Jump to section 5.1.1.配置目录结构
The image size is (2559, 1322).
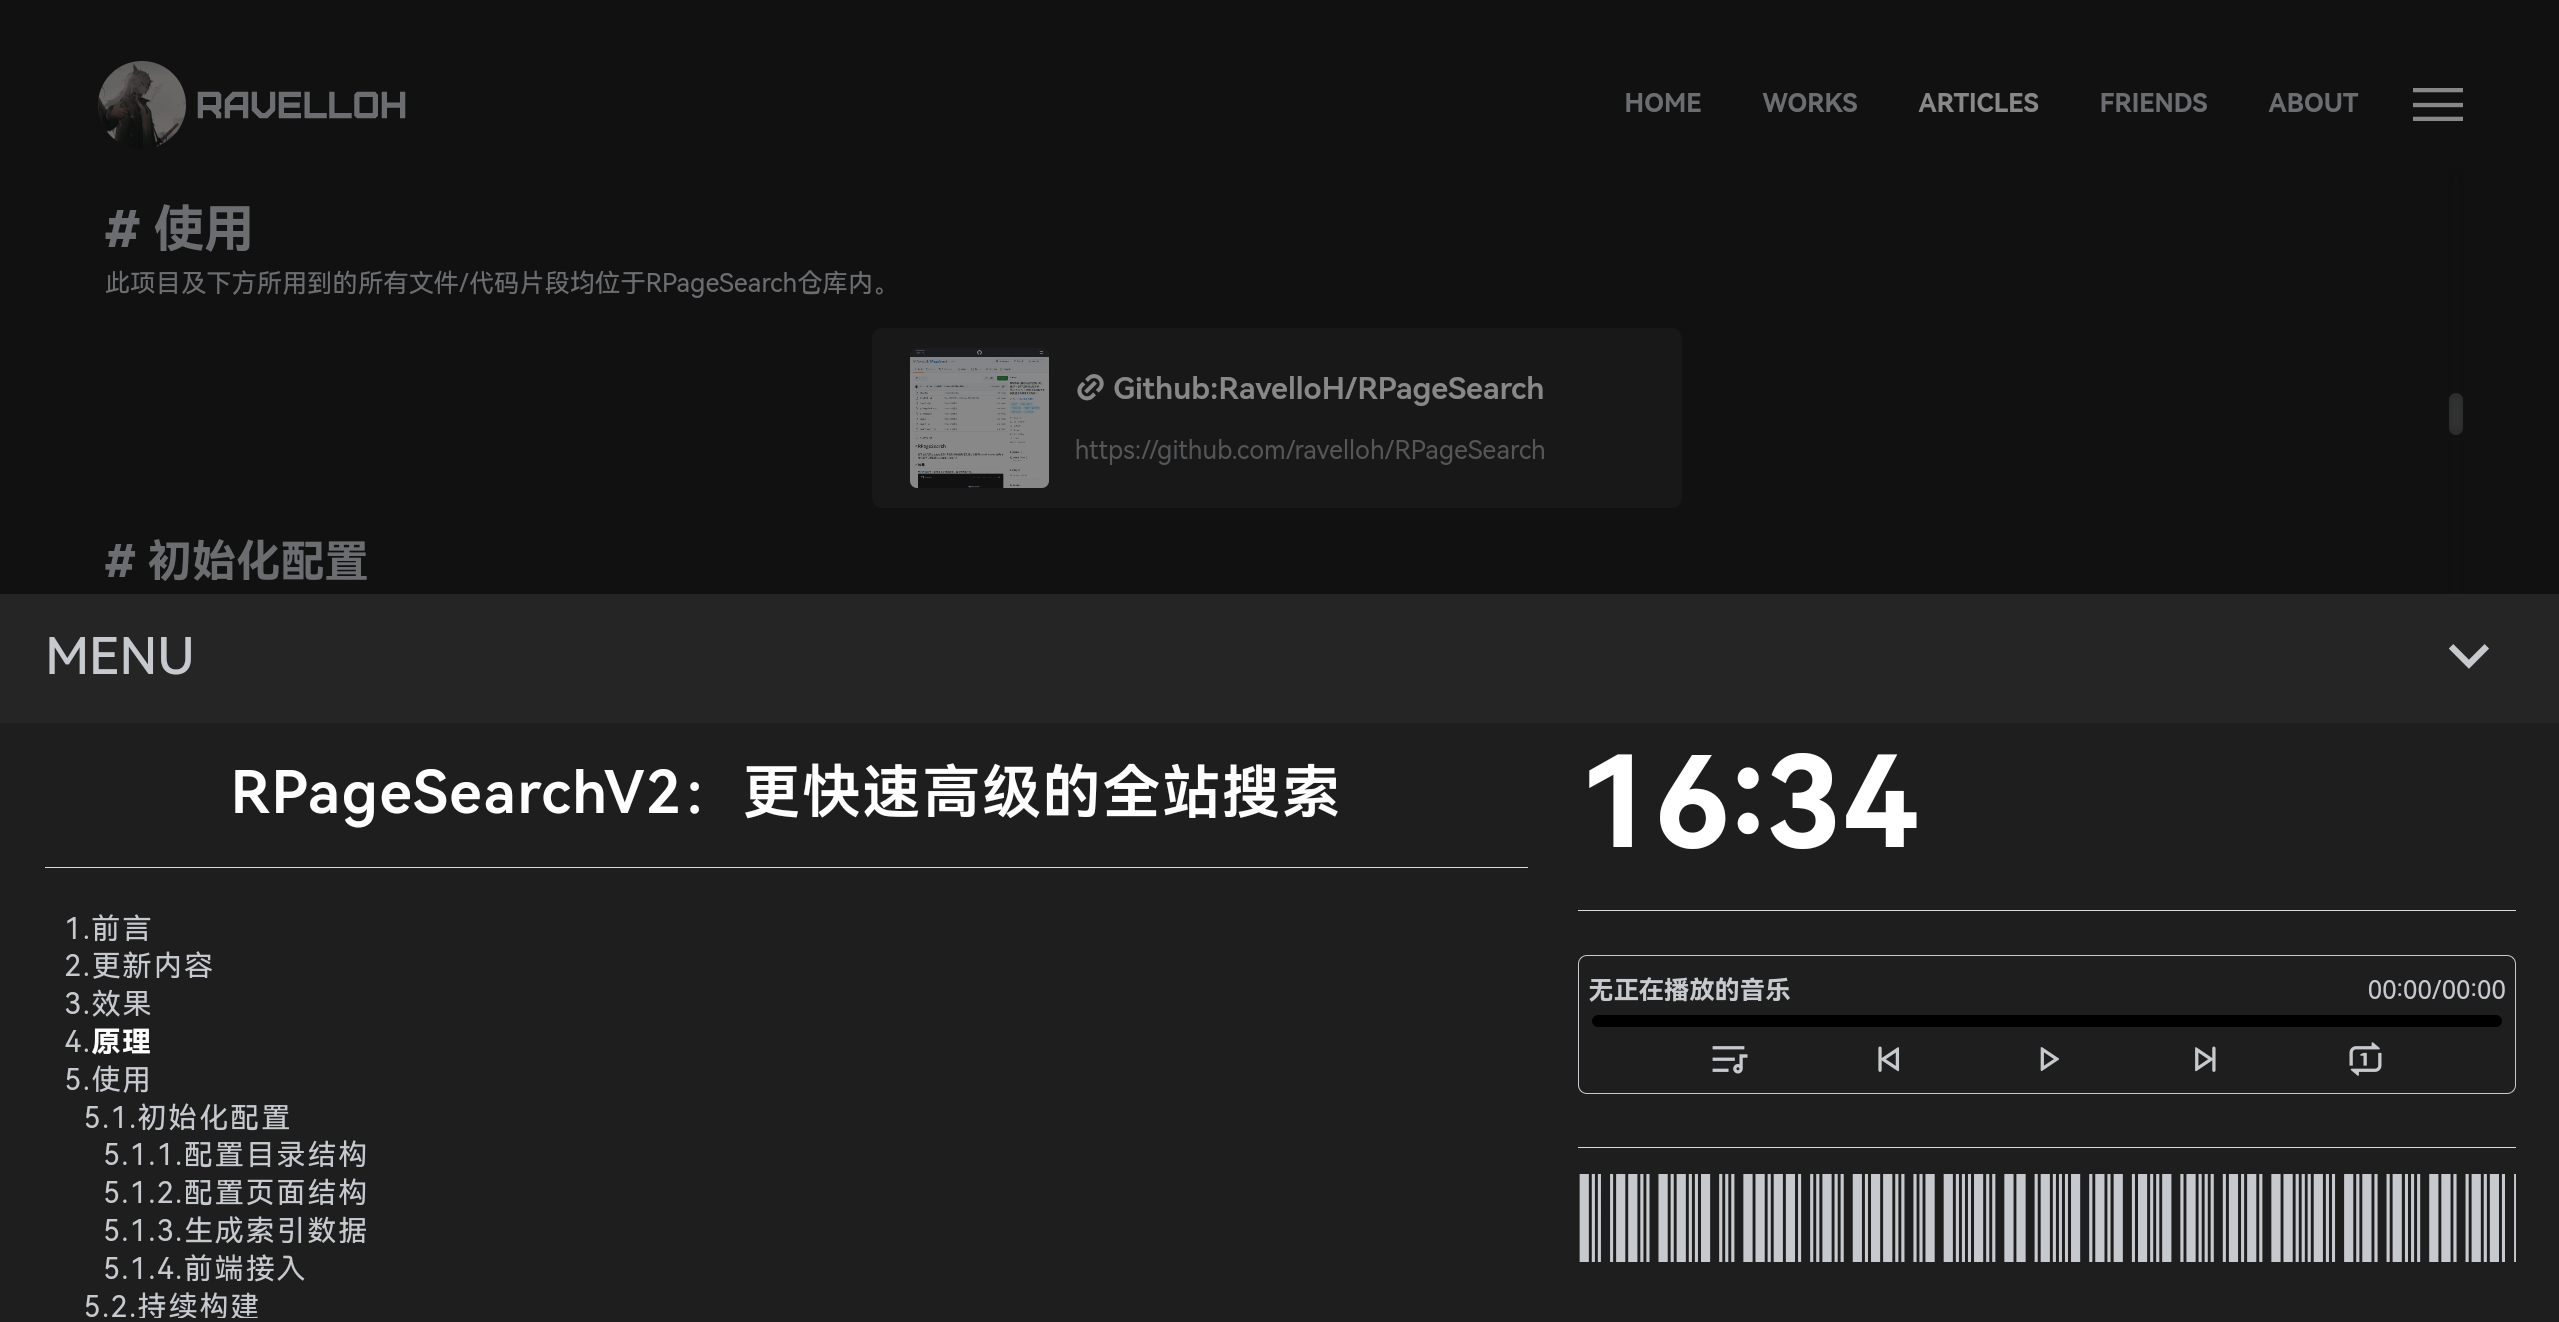(236, 1155)
